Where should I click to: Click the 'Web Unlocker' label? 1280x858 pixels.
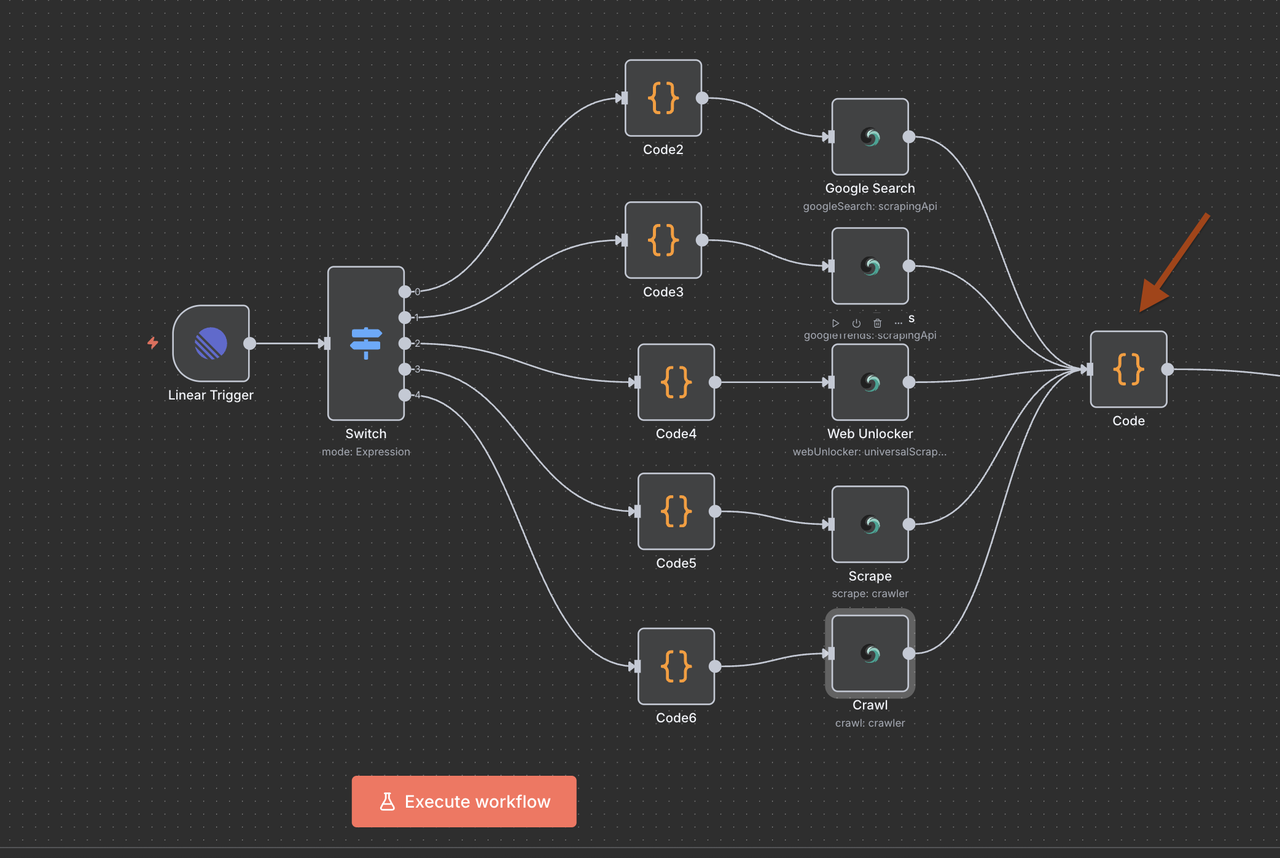870,434
